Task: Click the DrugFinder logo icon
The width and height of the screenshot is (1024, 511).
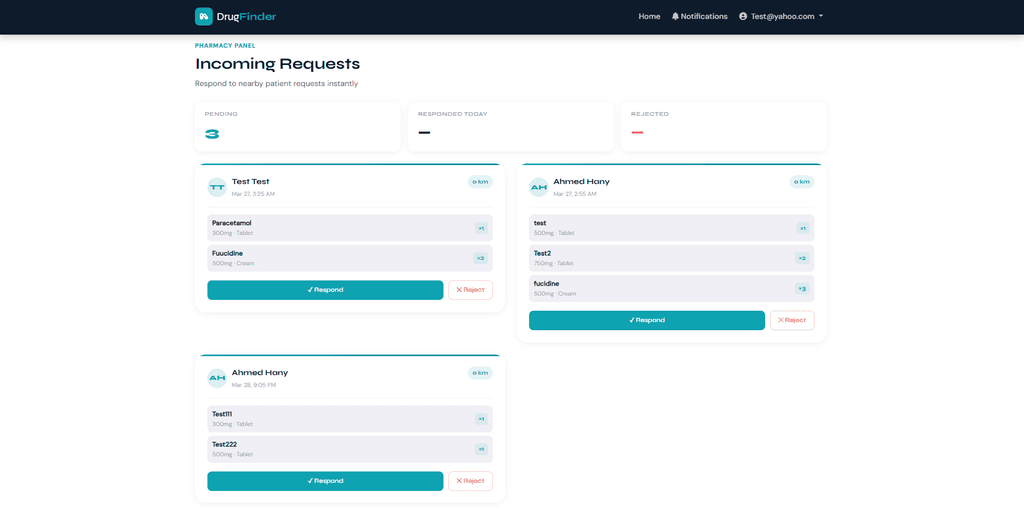Action: click(204, 16)
